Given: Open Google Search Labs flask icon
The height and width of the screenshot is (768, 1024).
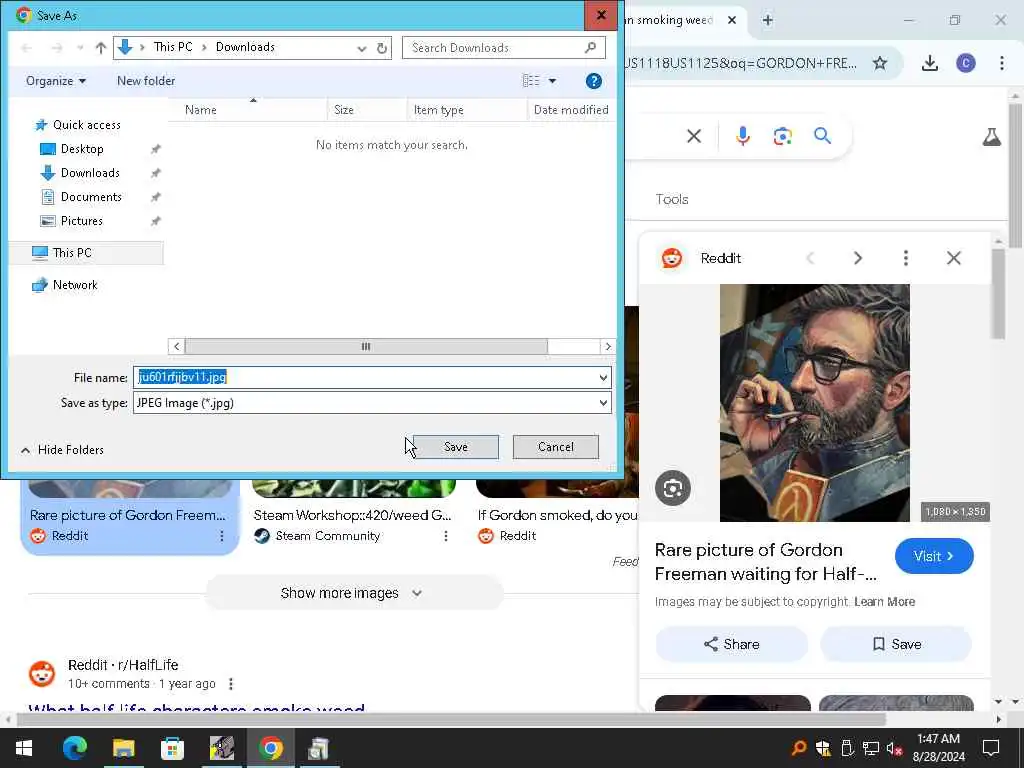Looking at the screenshot, I should [x=992, y=136].
